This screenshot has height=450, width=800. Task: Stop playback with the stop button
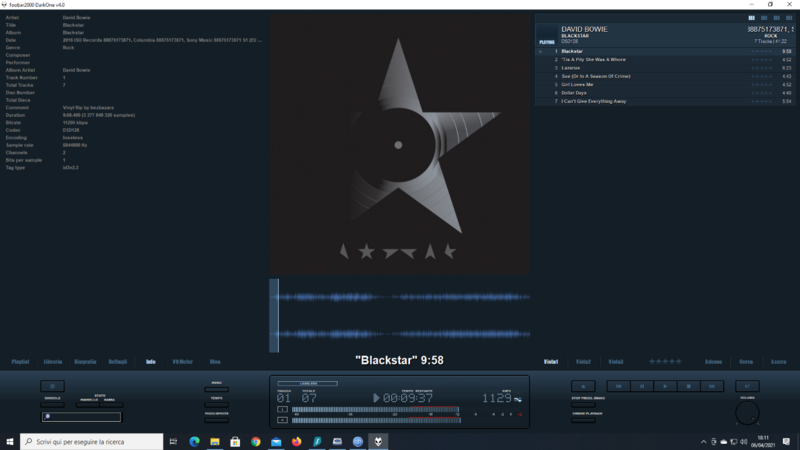tap(688, 386)
